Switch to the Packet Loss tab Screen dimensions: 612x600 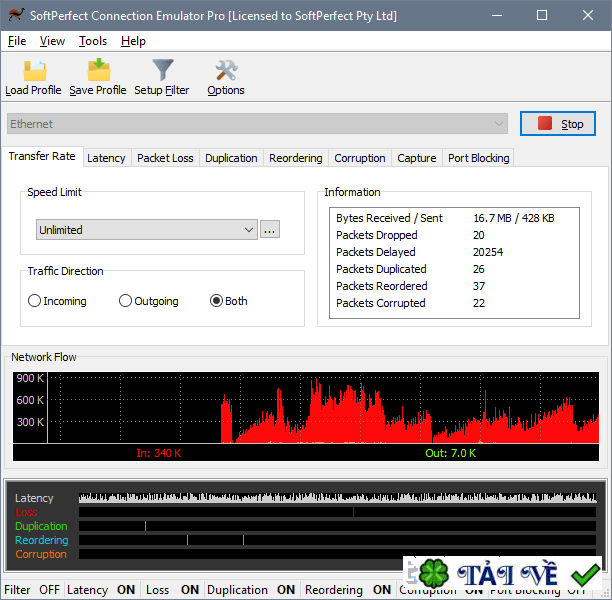point(165,158)
